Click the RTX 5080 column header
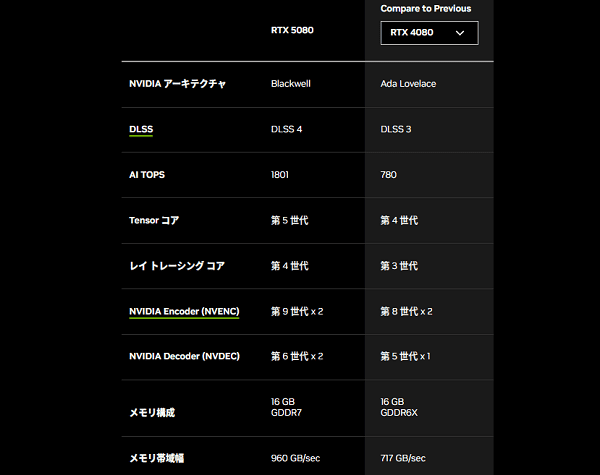This screenshot has height=475, width=600. click(292, 30)
